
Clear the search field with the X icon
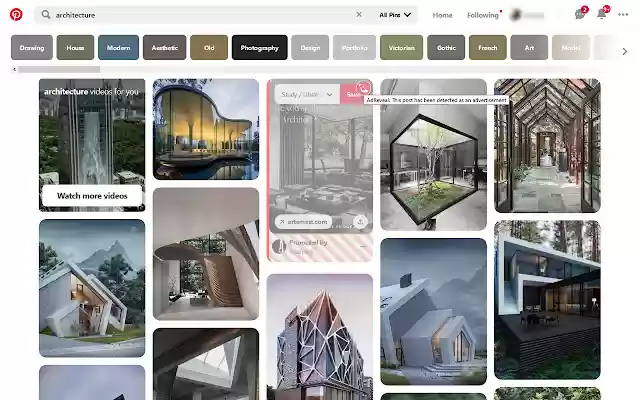pyautogui.click(x=359, y=14)
